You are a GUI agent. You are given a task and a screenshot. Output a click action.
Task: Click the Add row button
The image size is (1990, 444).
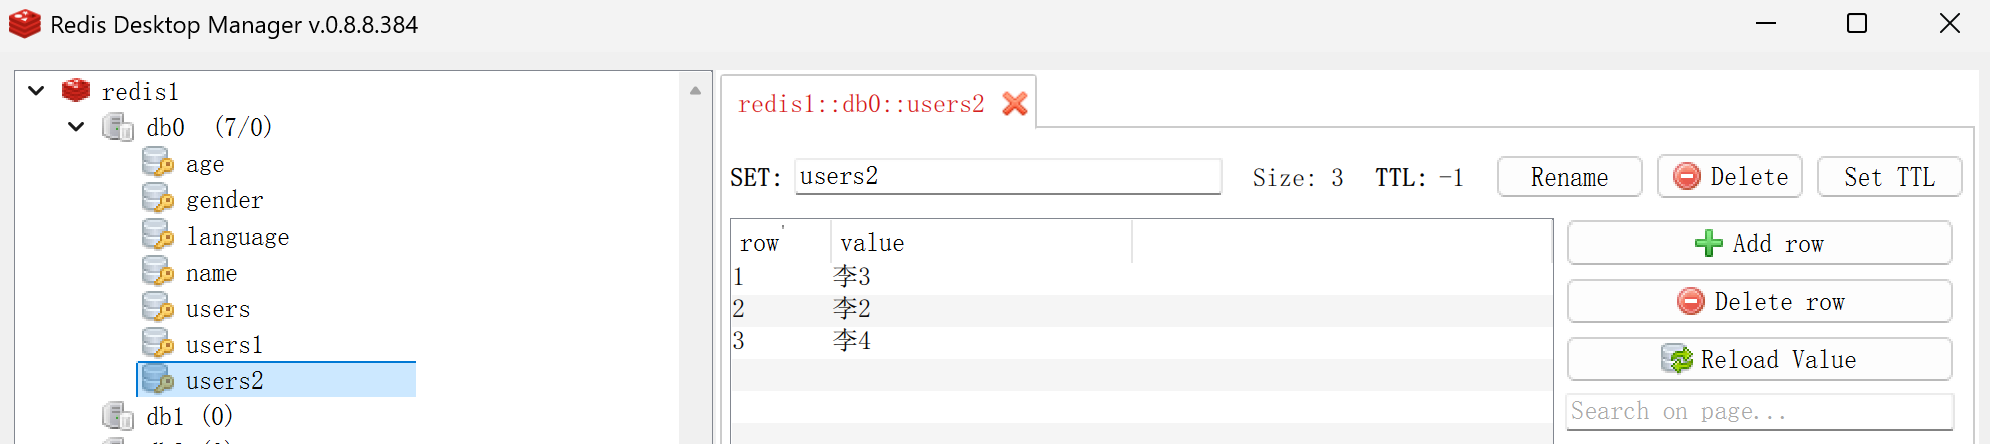[1760, 243]
